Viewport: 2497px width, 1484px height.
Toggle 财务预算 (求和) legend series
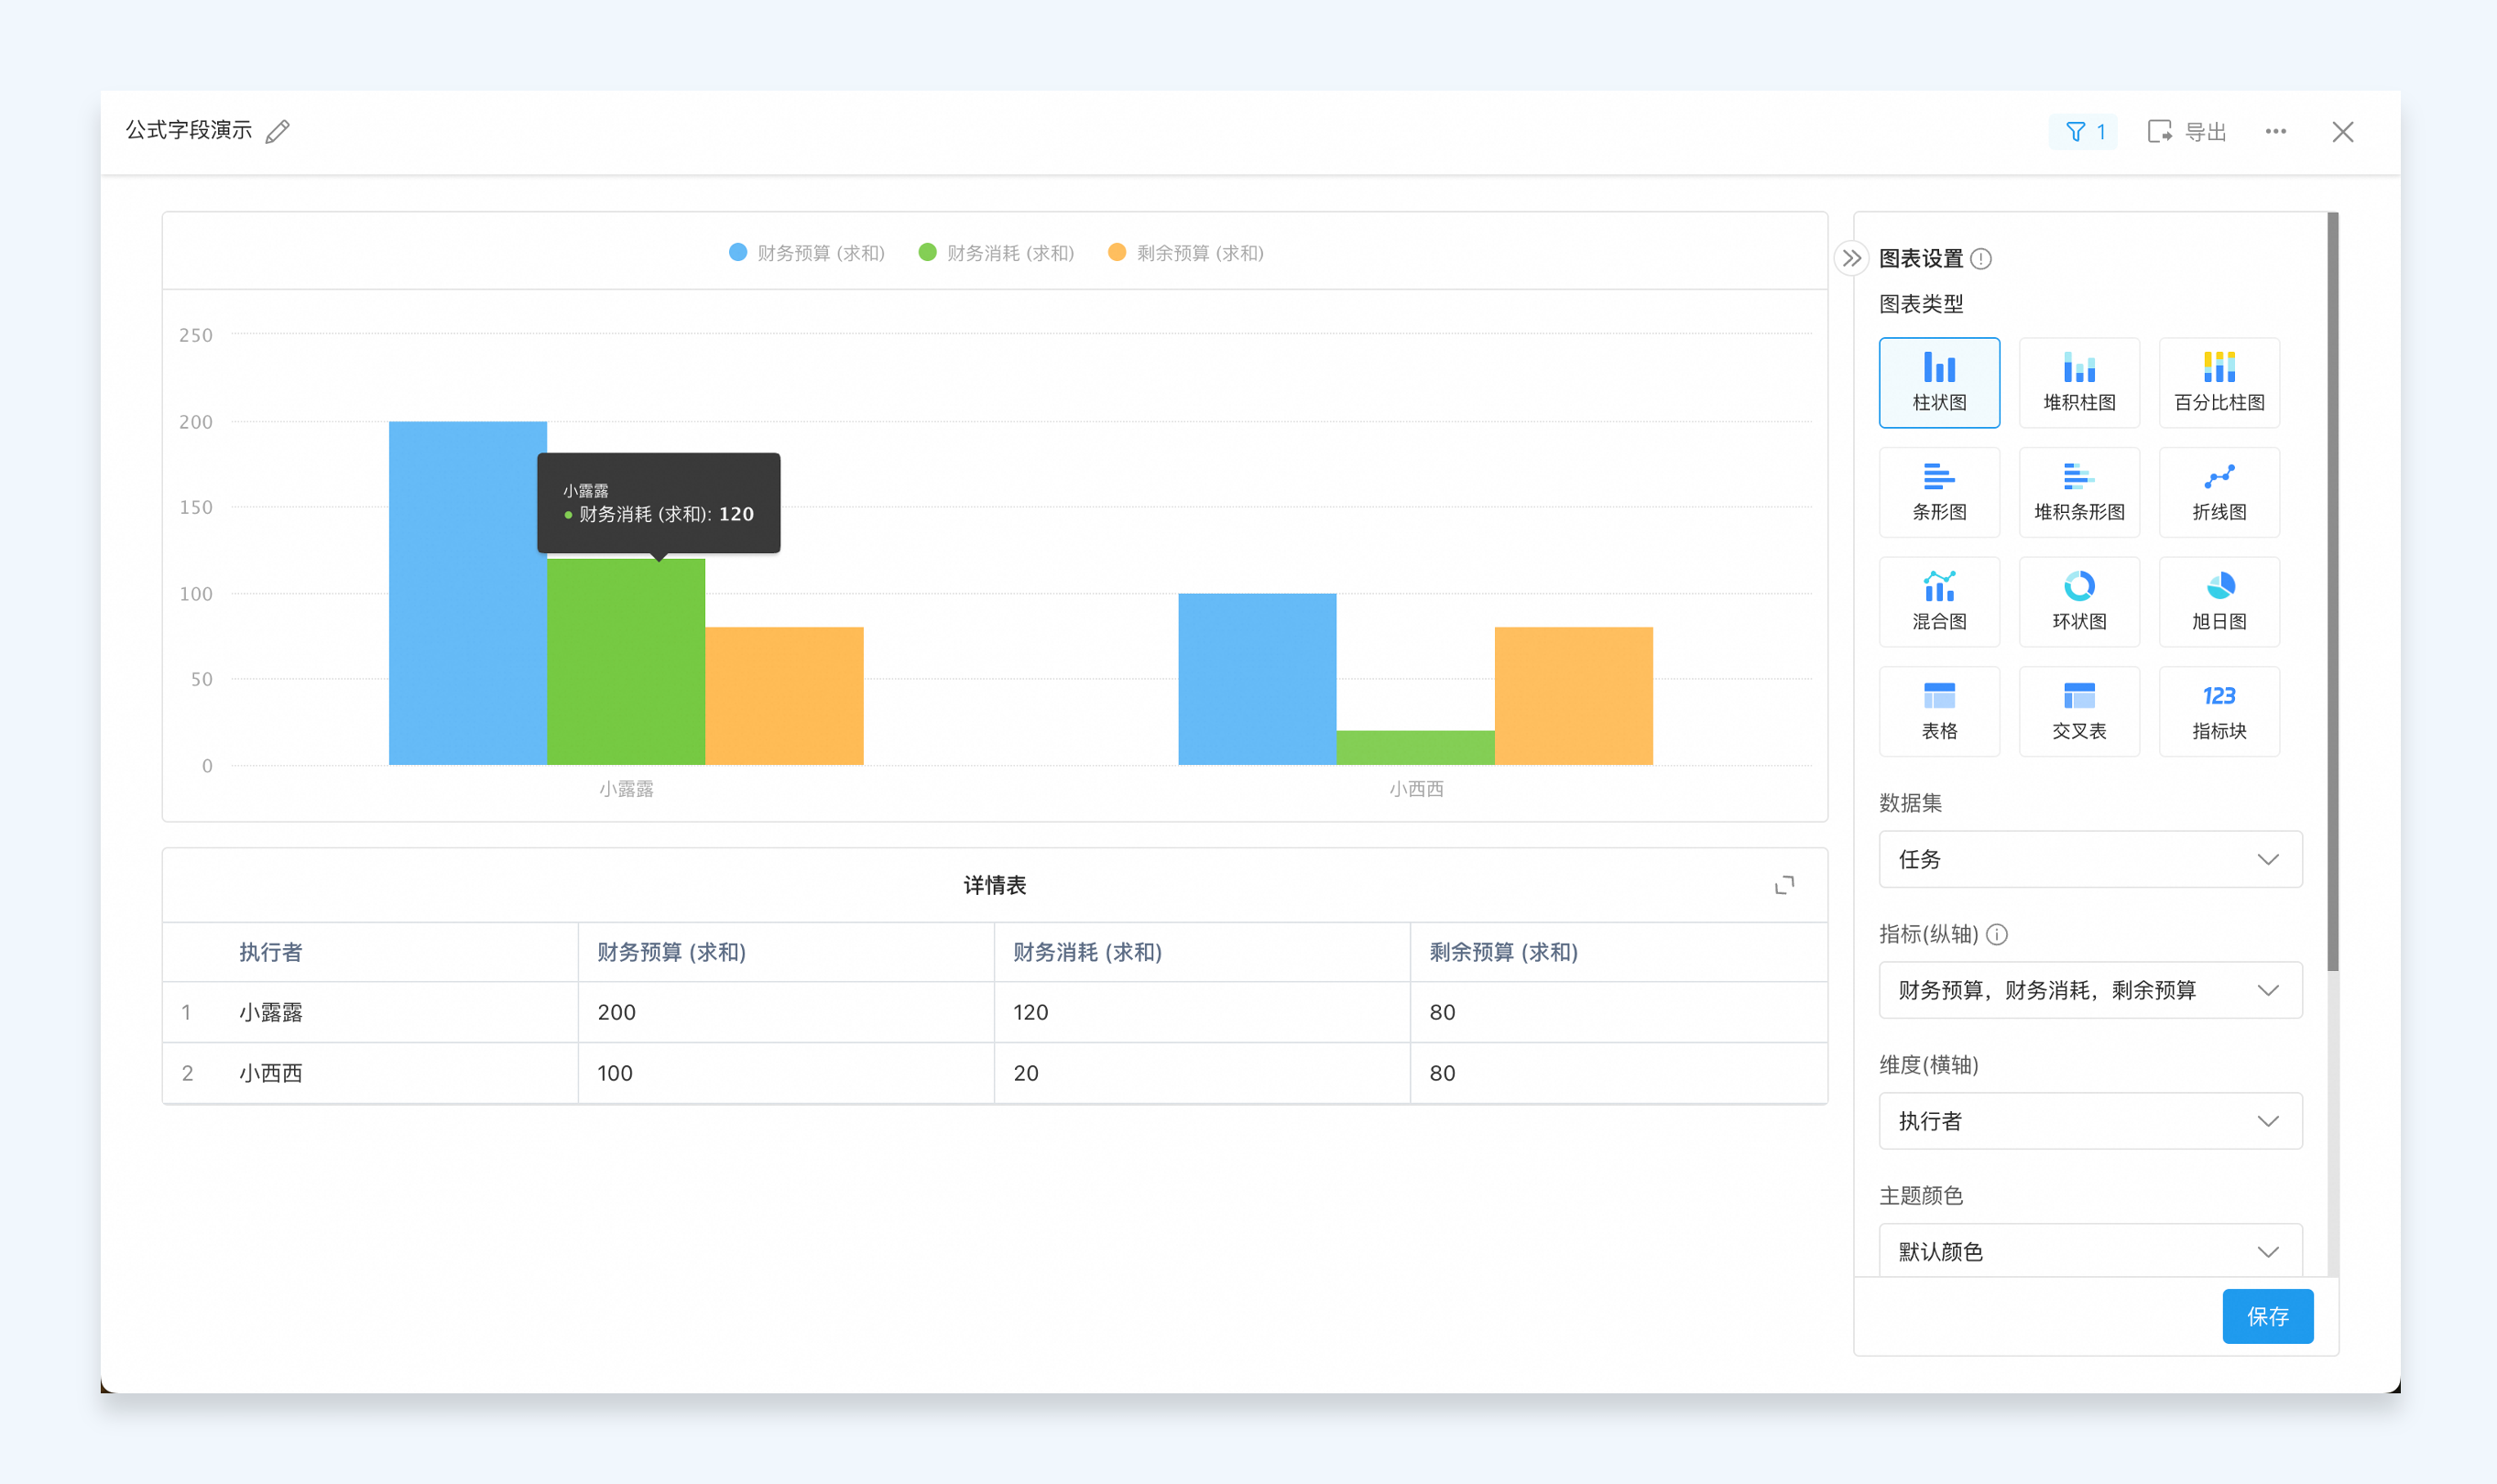tap(807, 253)
